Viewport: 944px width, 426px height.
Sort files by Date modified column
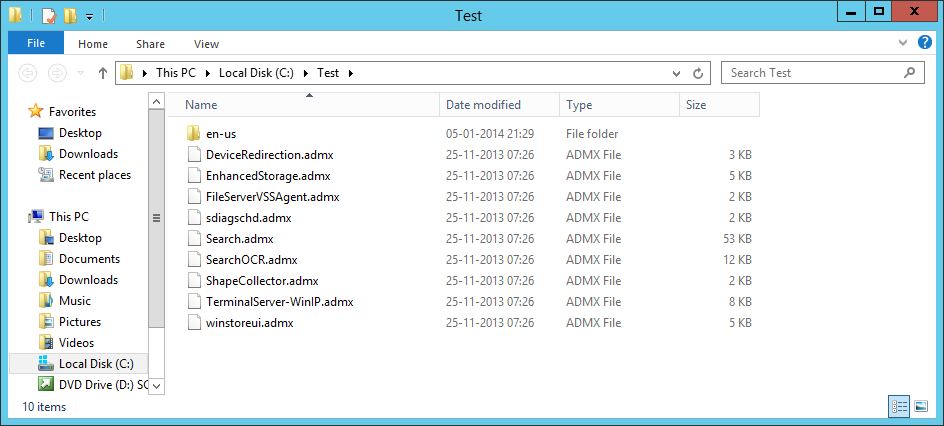pos(483,105)
